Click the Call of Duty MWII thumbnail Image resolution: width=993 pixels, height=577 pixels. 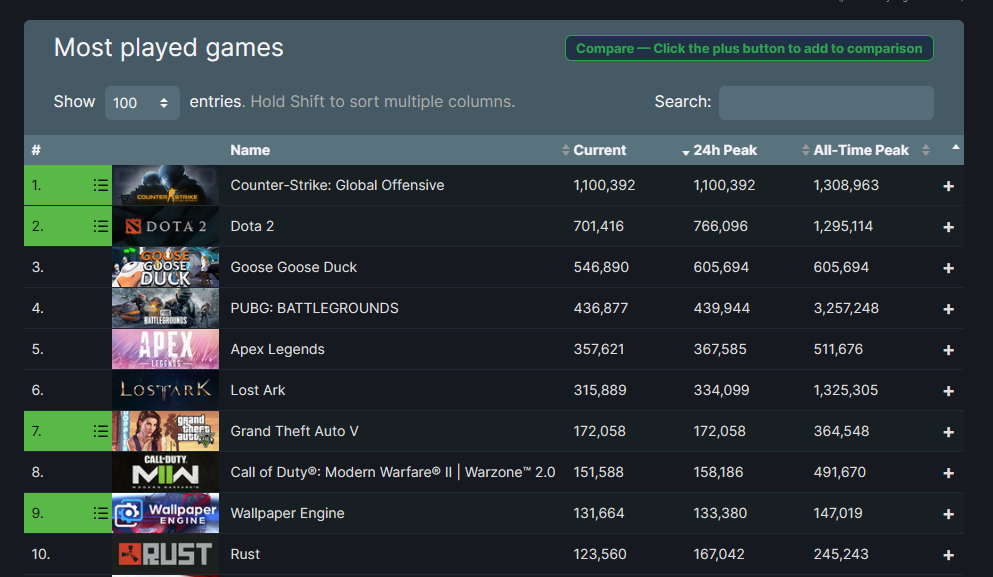[x=165, y=472]
